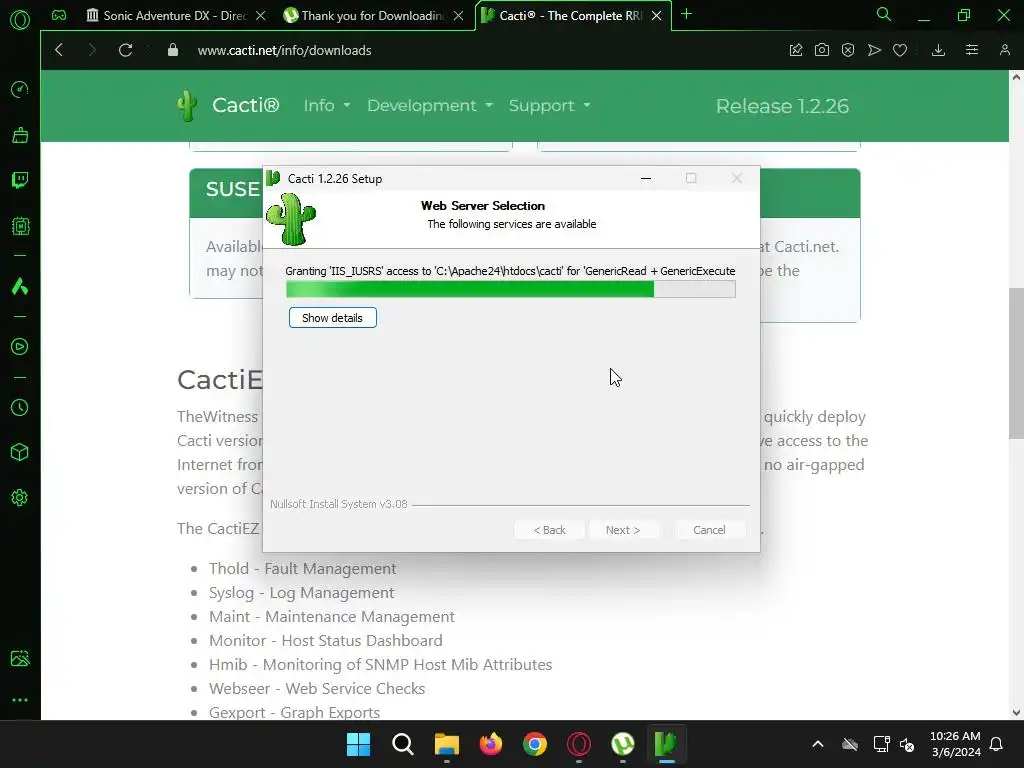Click Next in Cacti Setup
Screen dimensions: 1024x768
coord(623,530)
